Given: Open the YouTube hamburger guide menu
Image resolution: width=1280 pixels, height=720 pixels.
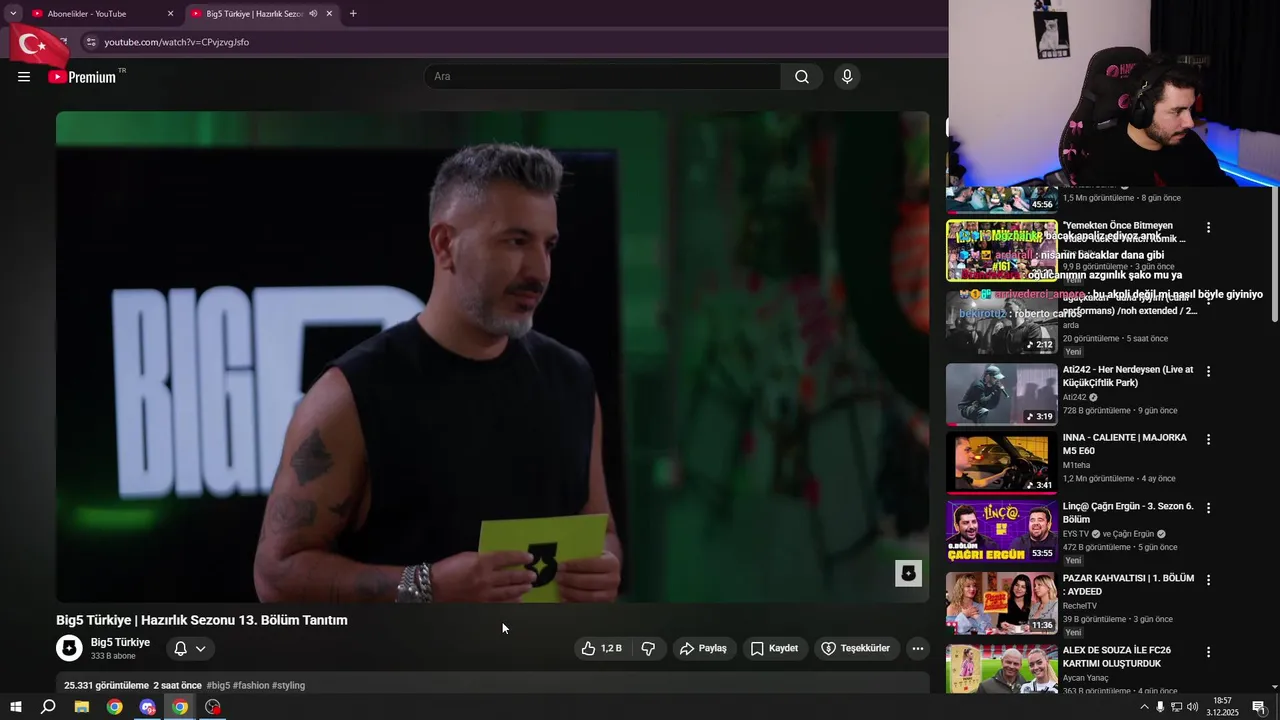Looking at the screenshot, I should tap(24, 77).
